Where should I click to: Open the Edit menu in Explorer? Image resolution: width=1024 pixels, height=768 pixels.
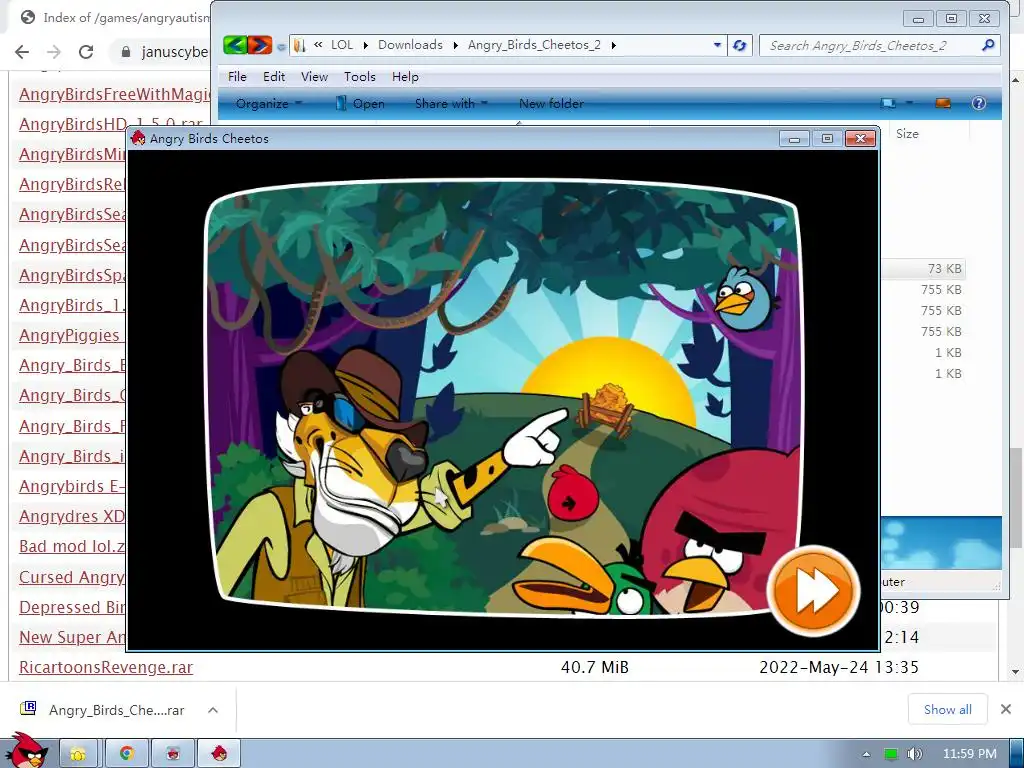point(274,76)
